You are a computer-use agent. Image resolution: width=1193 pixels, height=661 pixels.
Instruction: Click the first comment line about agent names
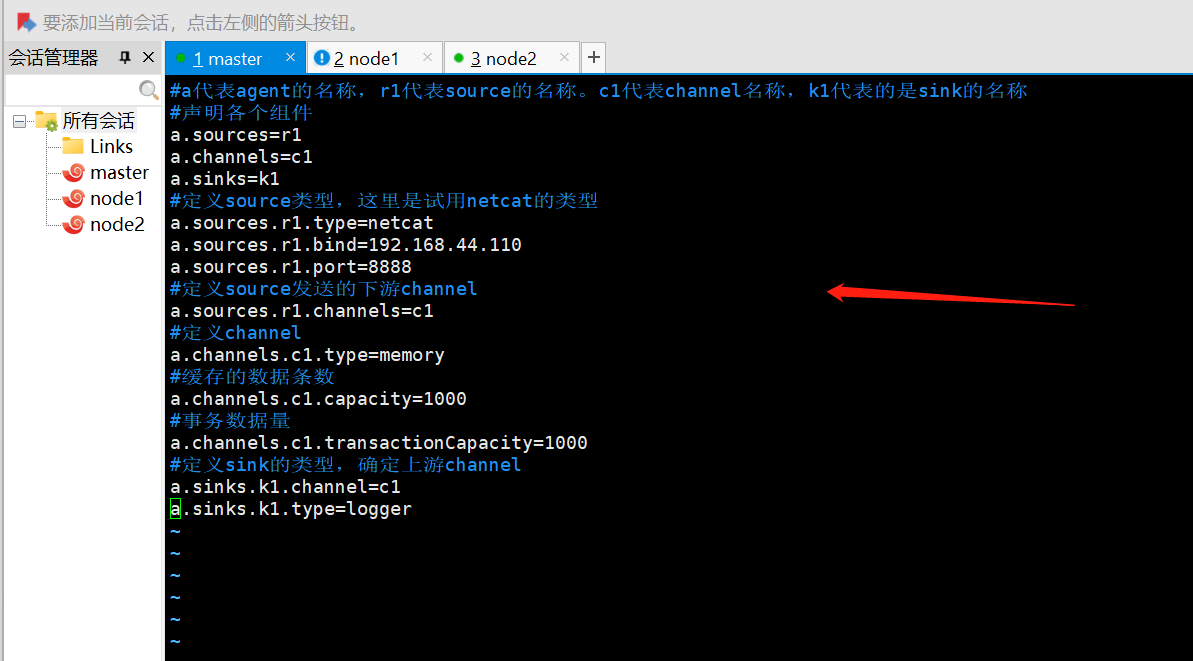599,91
